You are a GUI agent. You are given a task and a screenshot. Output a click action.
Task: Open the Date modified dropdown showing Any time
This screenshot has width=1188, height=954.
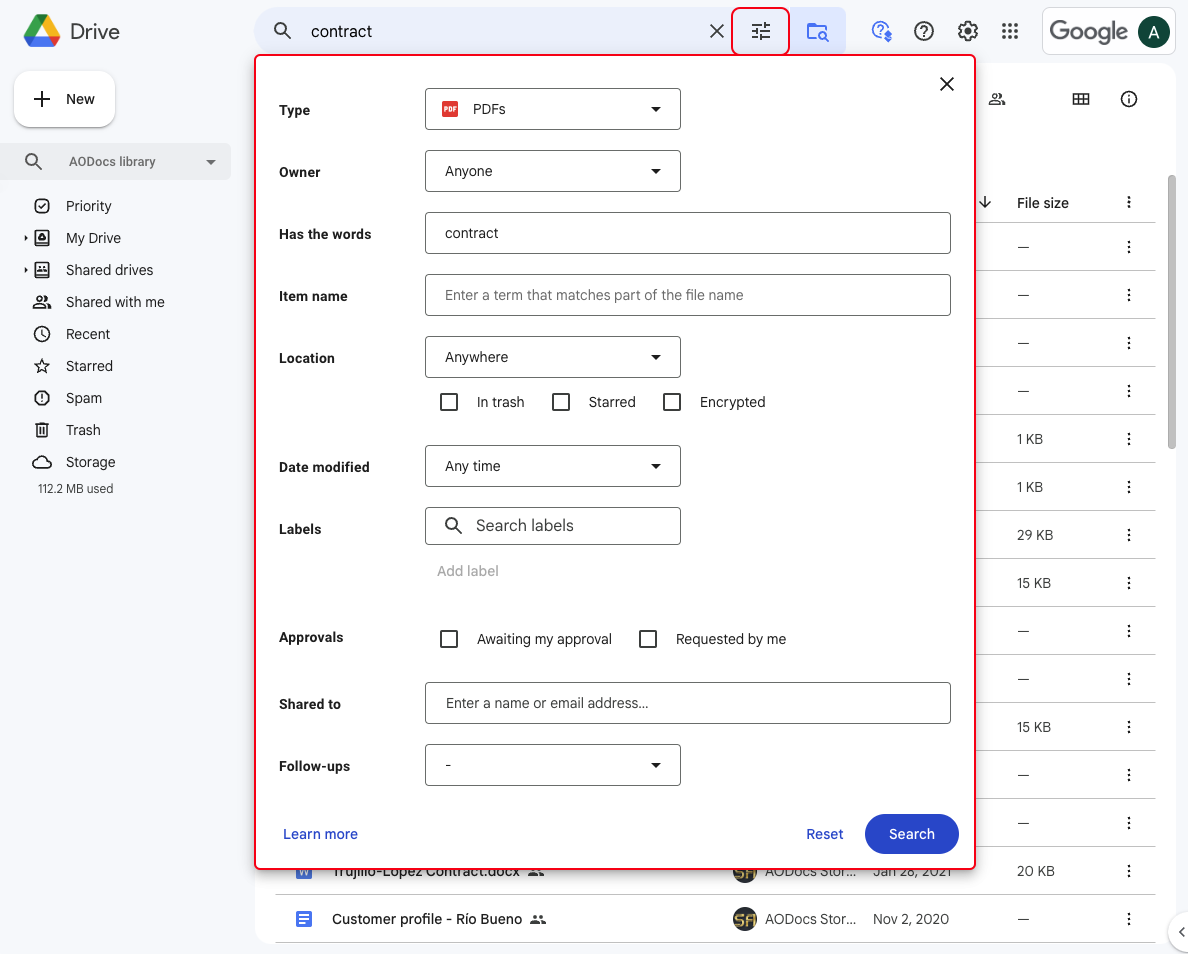pos(552,466)
